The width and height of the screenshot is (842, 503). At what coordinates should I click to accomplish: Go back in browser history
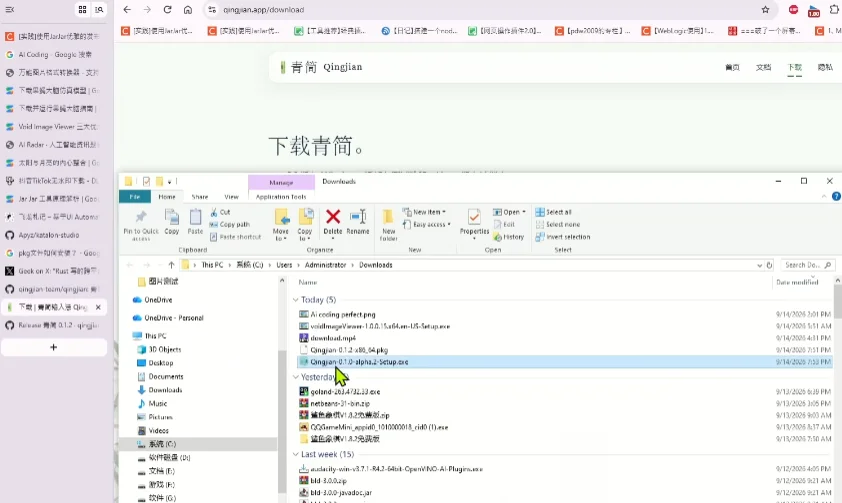(127, 10)
